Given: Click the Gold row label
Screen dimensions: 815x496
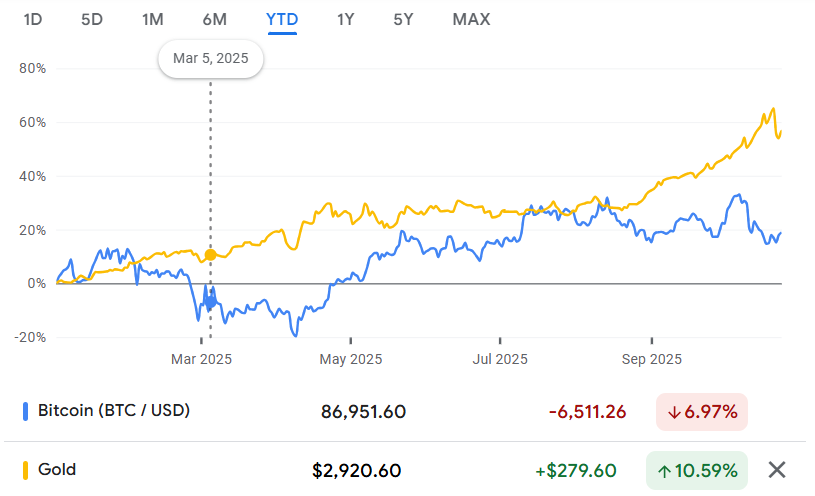Looking at the screenshot, I should click(57, 470).
